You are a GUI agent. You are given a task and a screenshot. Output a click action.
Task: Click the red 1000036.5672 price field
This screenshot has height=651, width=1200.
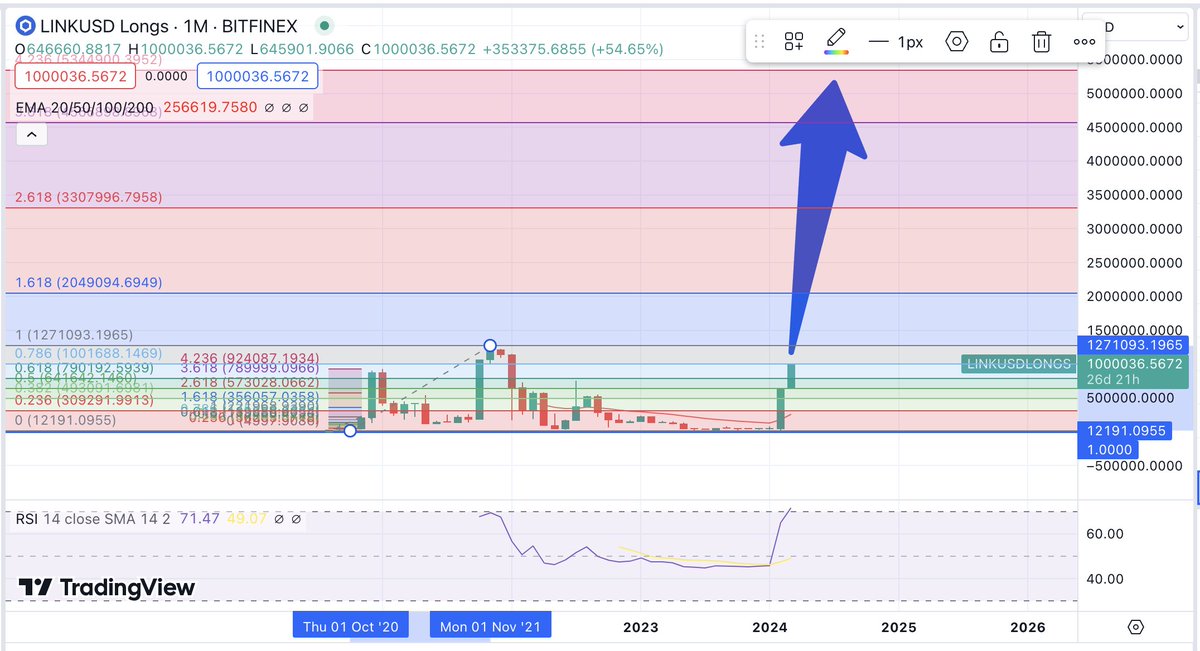coord(74,76)
